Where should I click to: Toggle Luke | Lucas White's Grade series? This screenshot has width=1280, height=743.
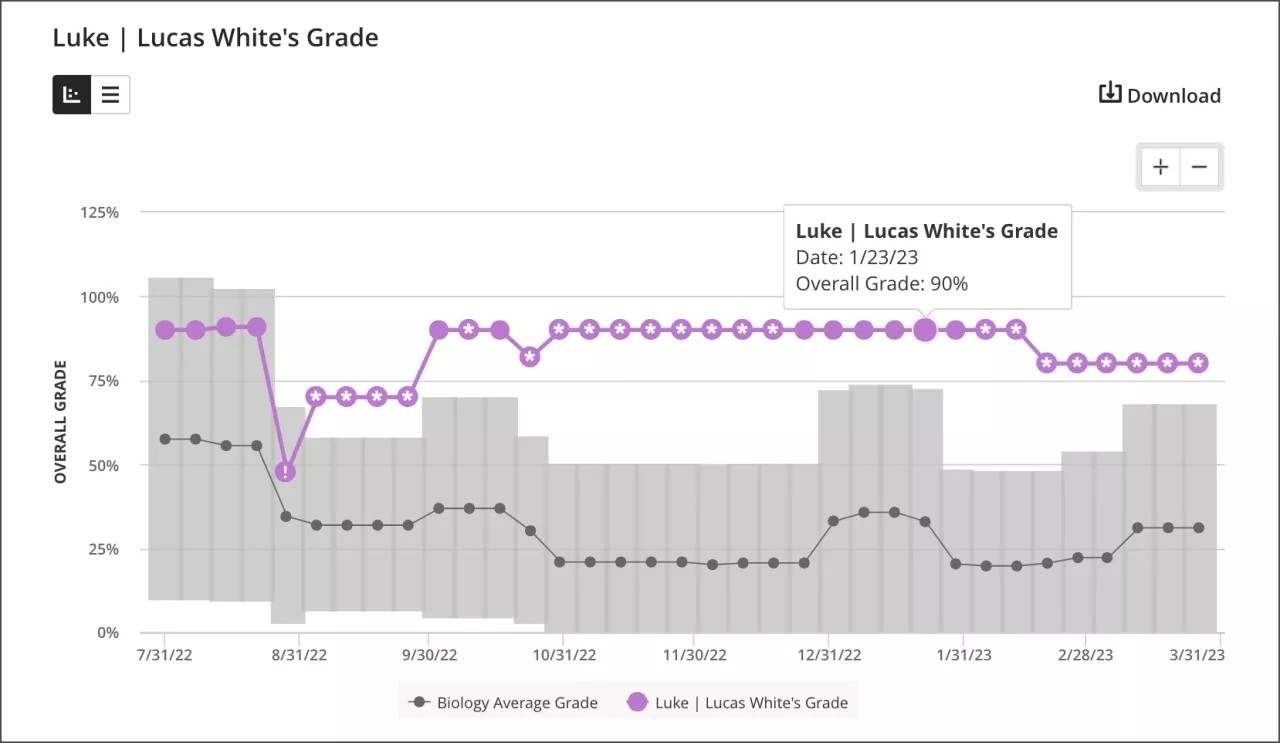(737, 702)
